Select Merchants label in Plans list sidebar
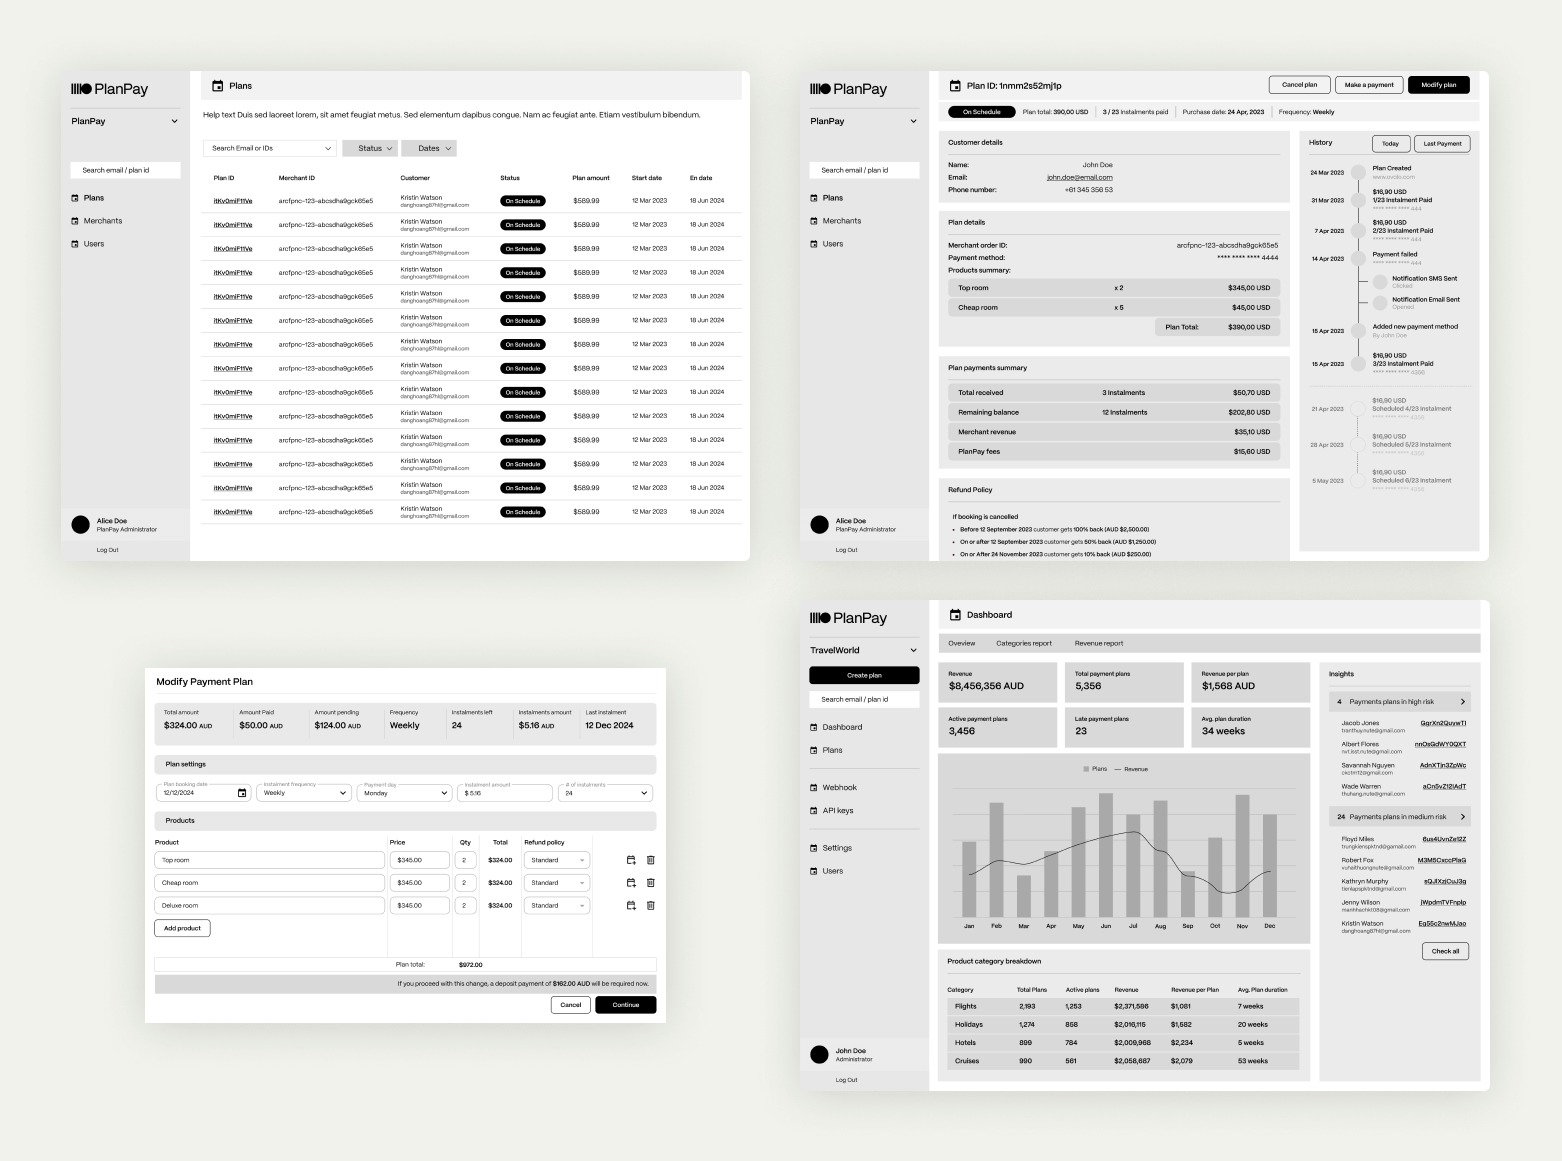The height and width of the screenshot is (1161, 1562). tap(103, 221)
